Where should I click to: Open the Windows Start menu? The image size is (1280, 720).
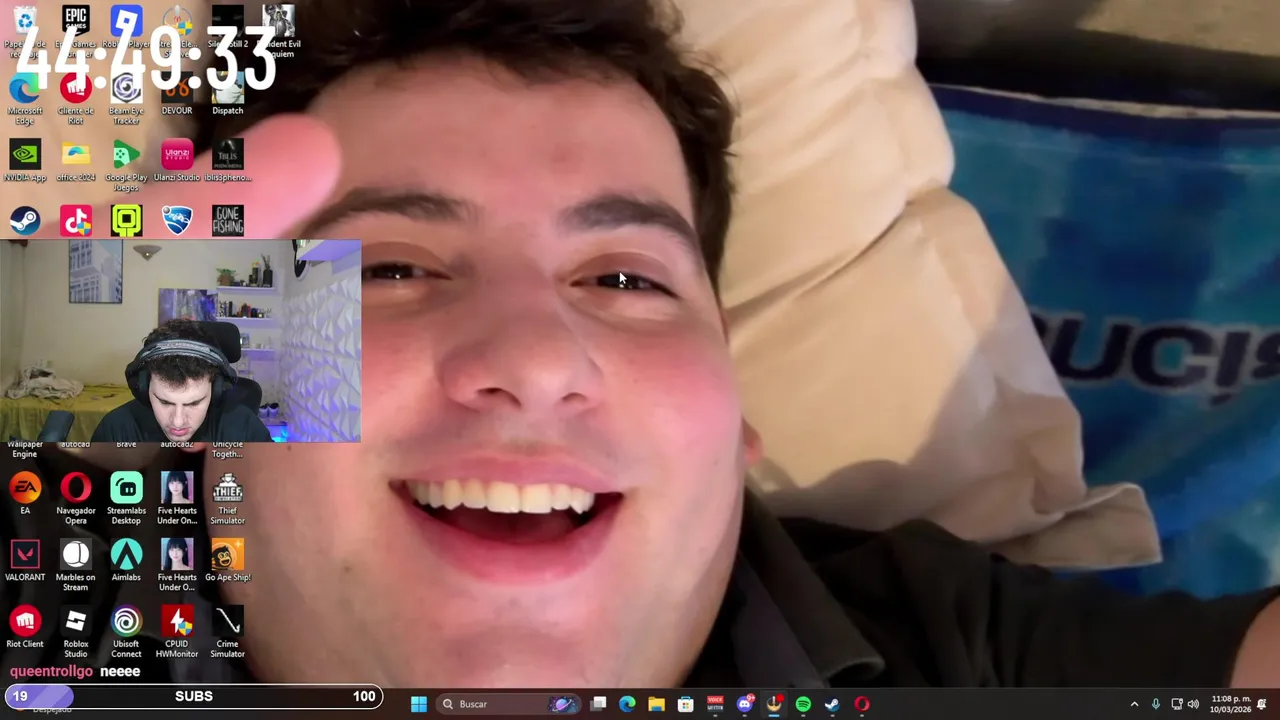click(419, 704)
